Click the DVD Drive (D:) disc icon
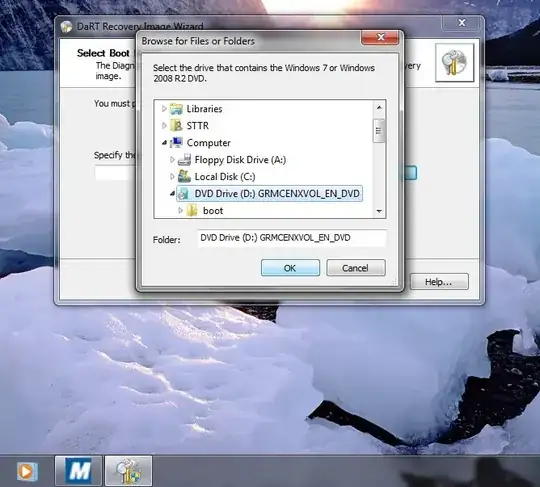The width and height of the screenshot is (540, 487). [x=185, y=194]
